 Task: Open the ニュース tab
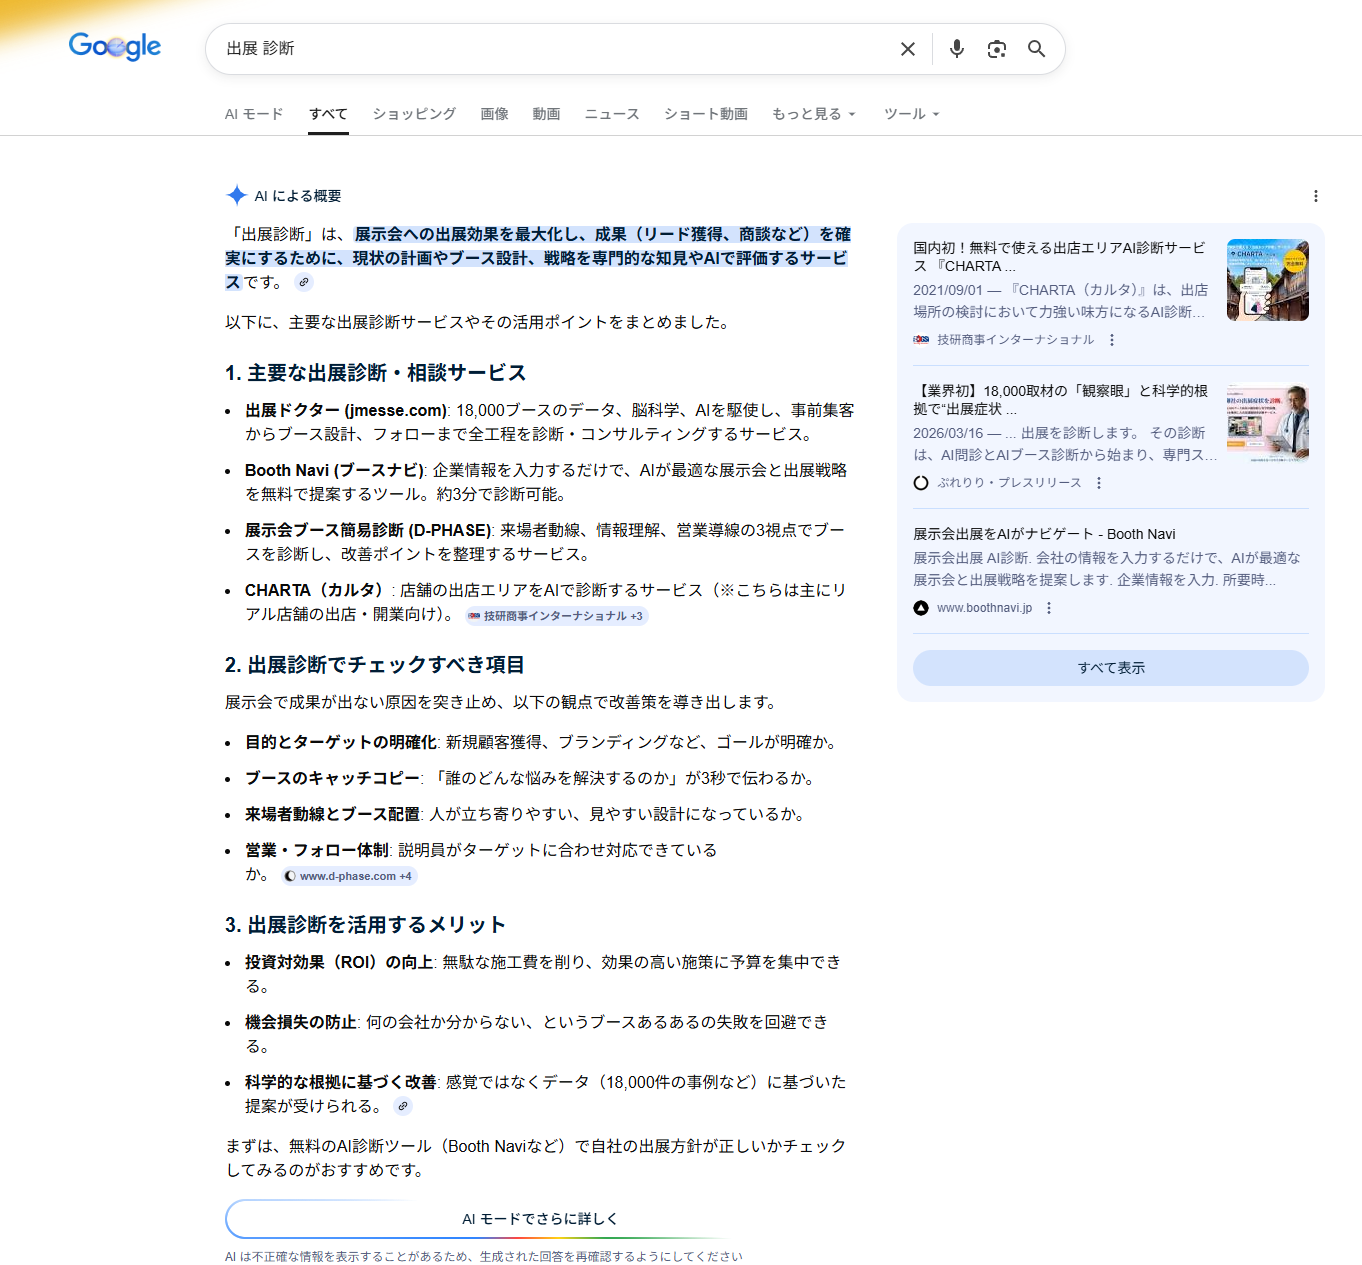point(612,114)
